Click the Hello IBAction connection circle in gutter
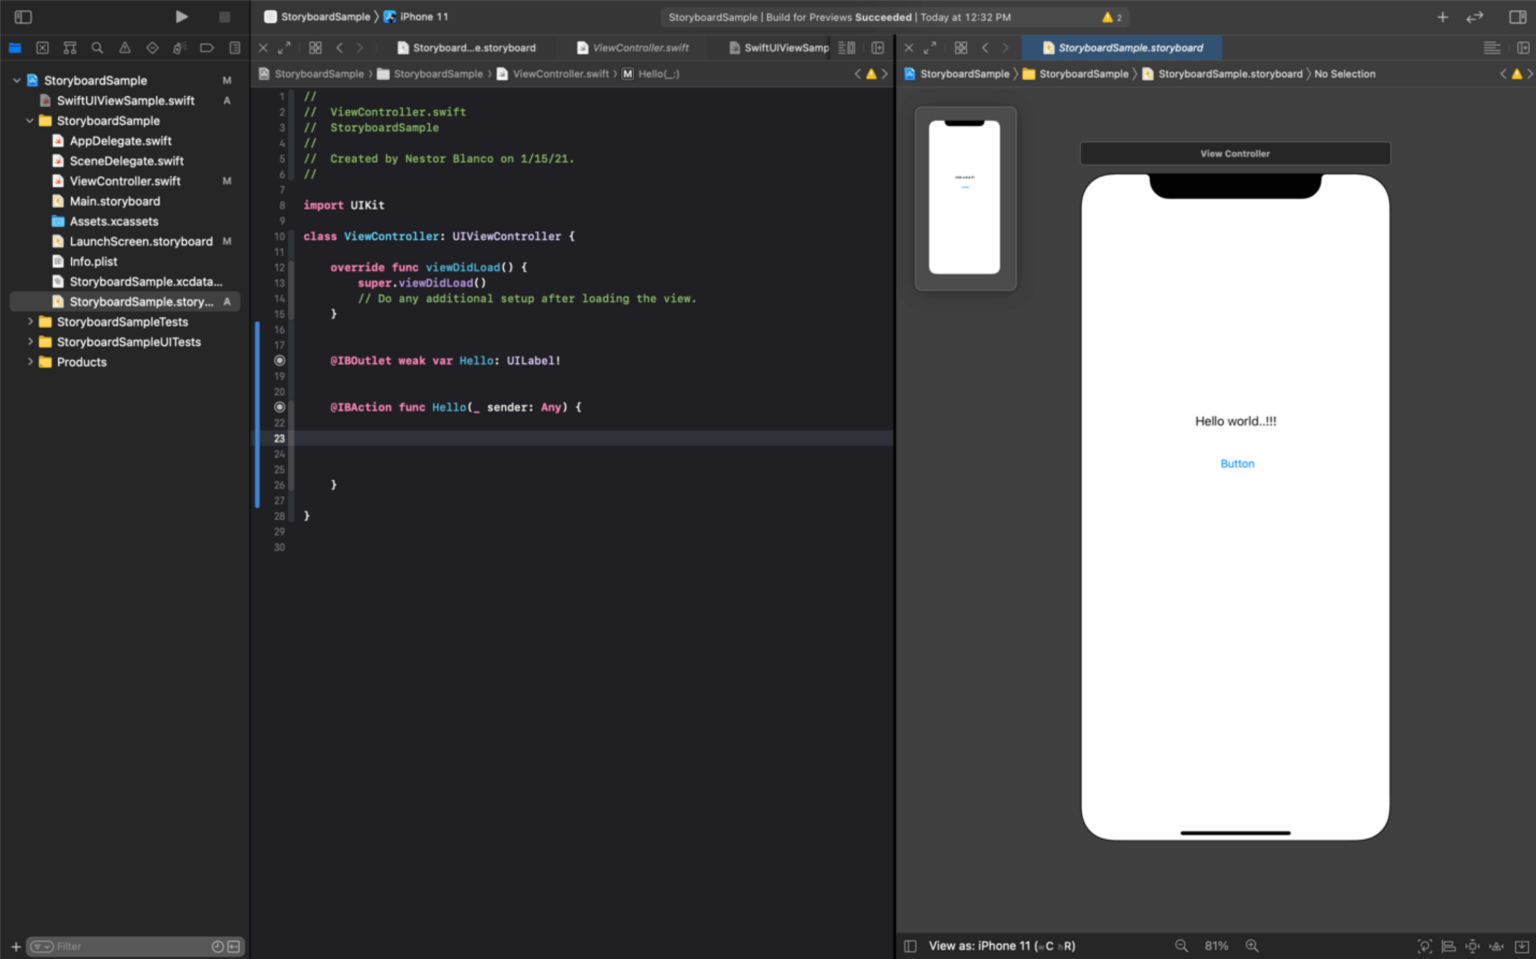Image resolution: width=1536 pixels, height=959 pixels. tap(279, 407)
